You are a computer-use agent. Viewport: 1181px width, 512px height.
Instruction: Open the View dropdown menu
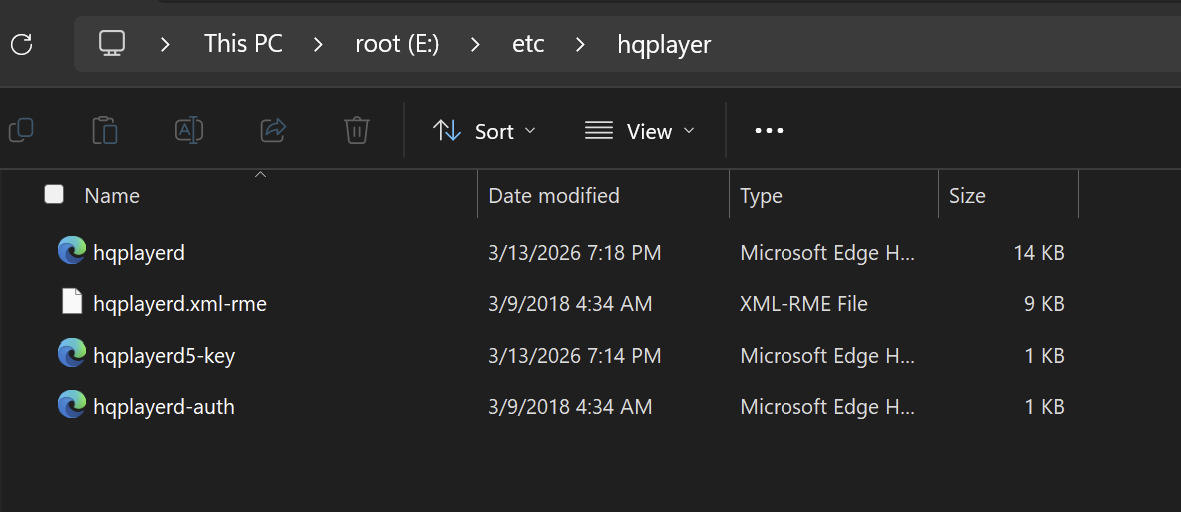click(x=640, y=131)
